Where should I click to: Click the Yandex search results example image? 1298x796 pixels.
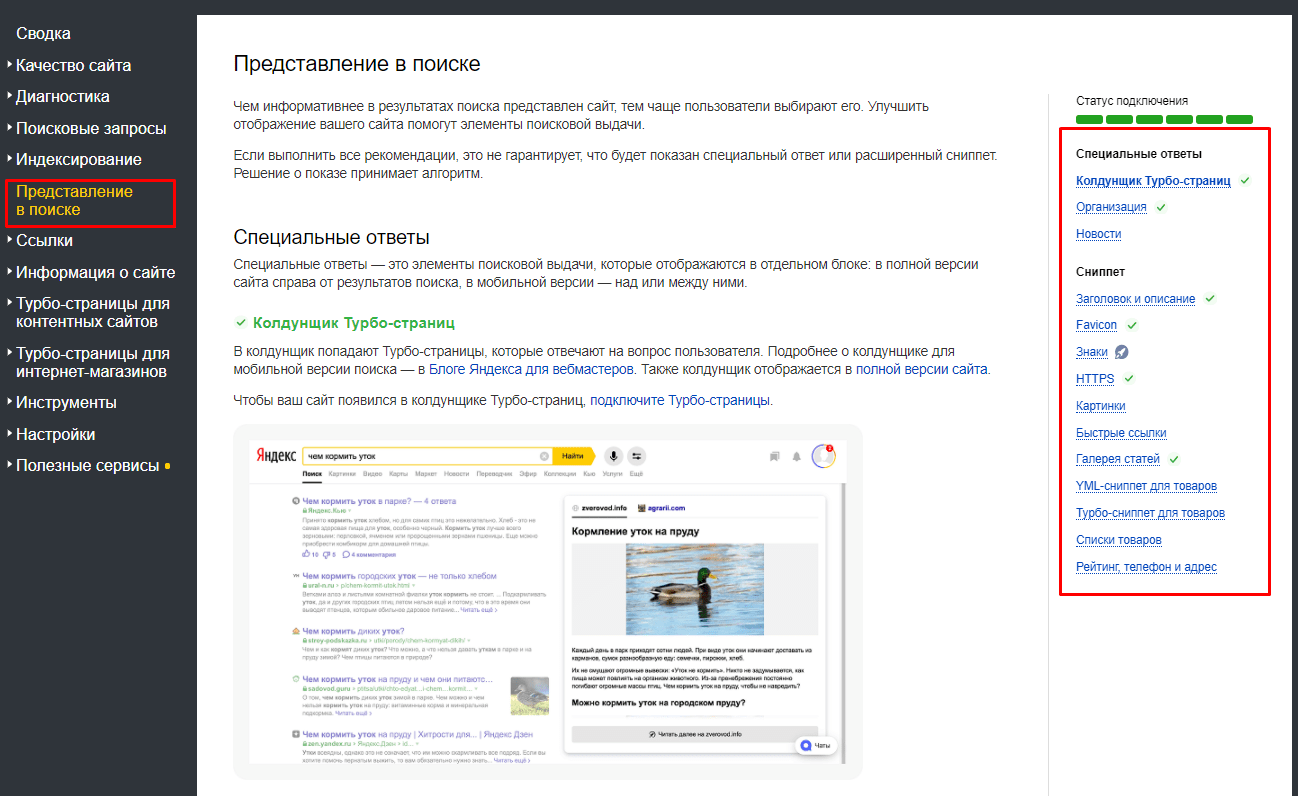click(x=547, y=601)
